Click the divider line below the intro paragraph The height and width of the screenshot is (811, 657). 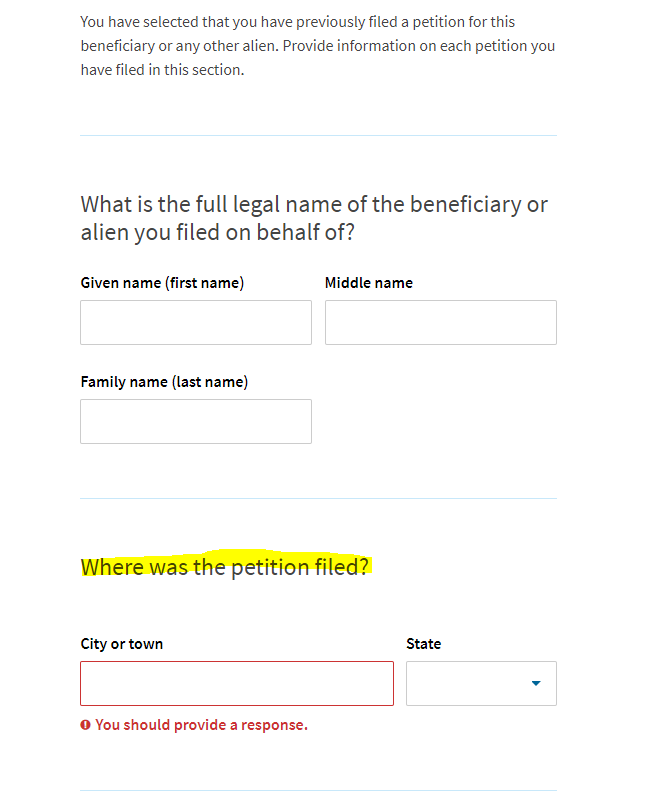[x=318, y=136]
